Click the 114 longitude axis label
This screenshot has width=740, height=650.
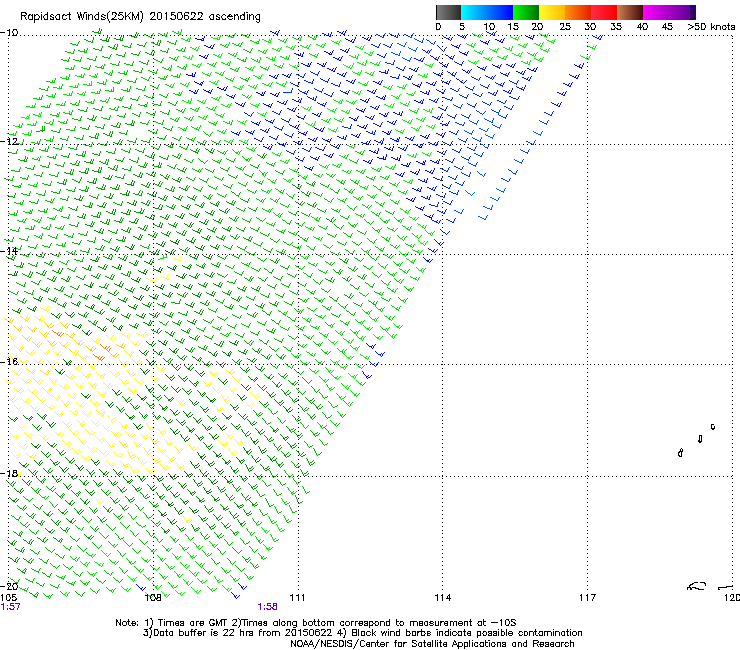coord(443,598)
